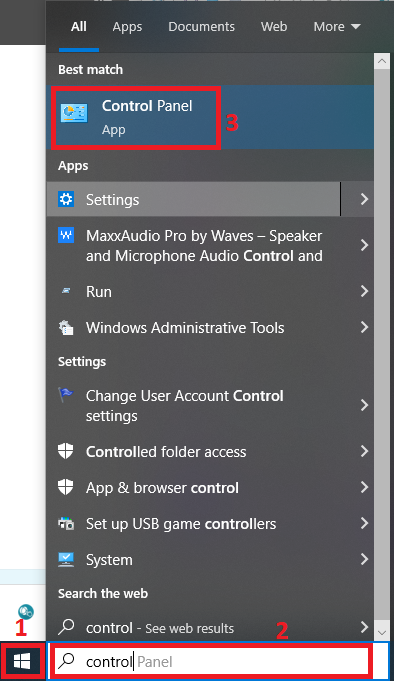Click the User Account Control flag icon
Screen dimensions: 394x681
[66, 395]
